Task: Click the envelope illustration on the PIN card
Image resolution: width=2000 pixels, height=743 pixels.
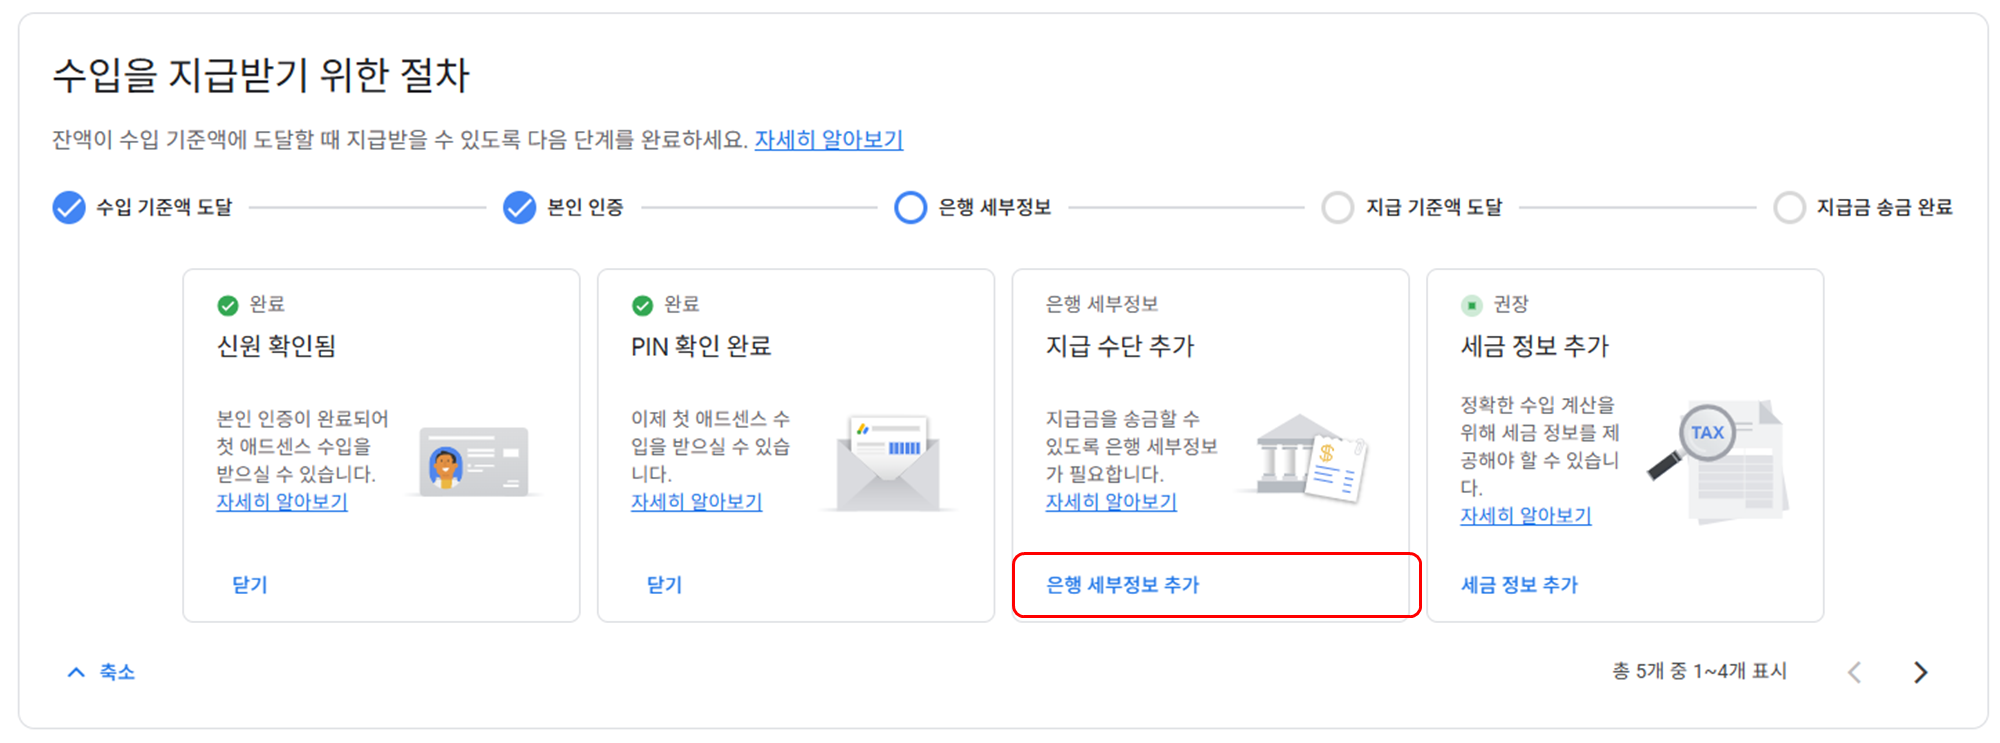Action: click(x=888, y=461)
